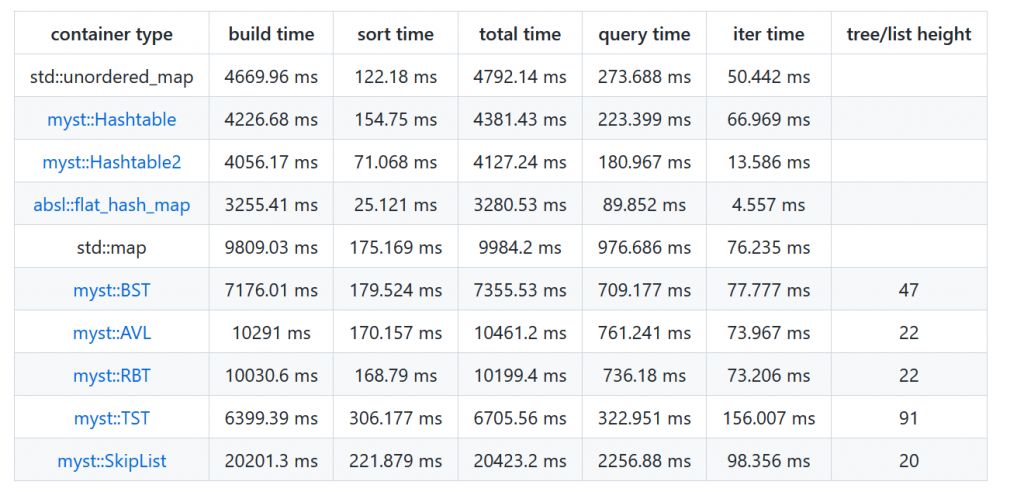This screenshot has width=1024, height=492.
Task: Select the 20201.3 ms build time cell
Action: pyautogui.click(x=271, y=461)
